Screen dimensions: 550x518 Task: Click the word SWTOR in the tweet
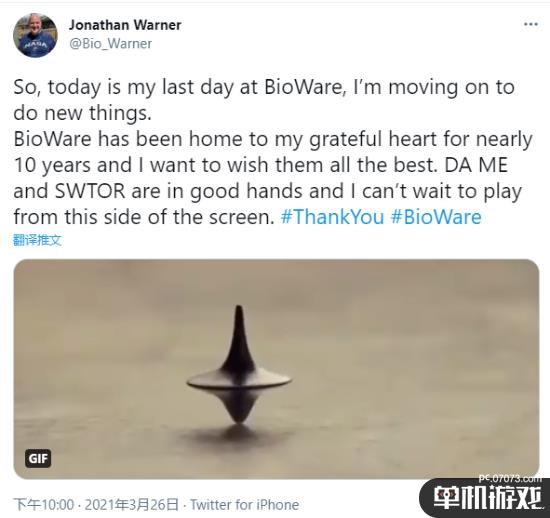pos(90,191)
